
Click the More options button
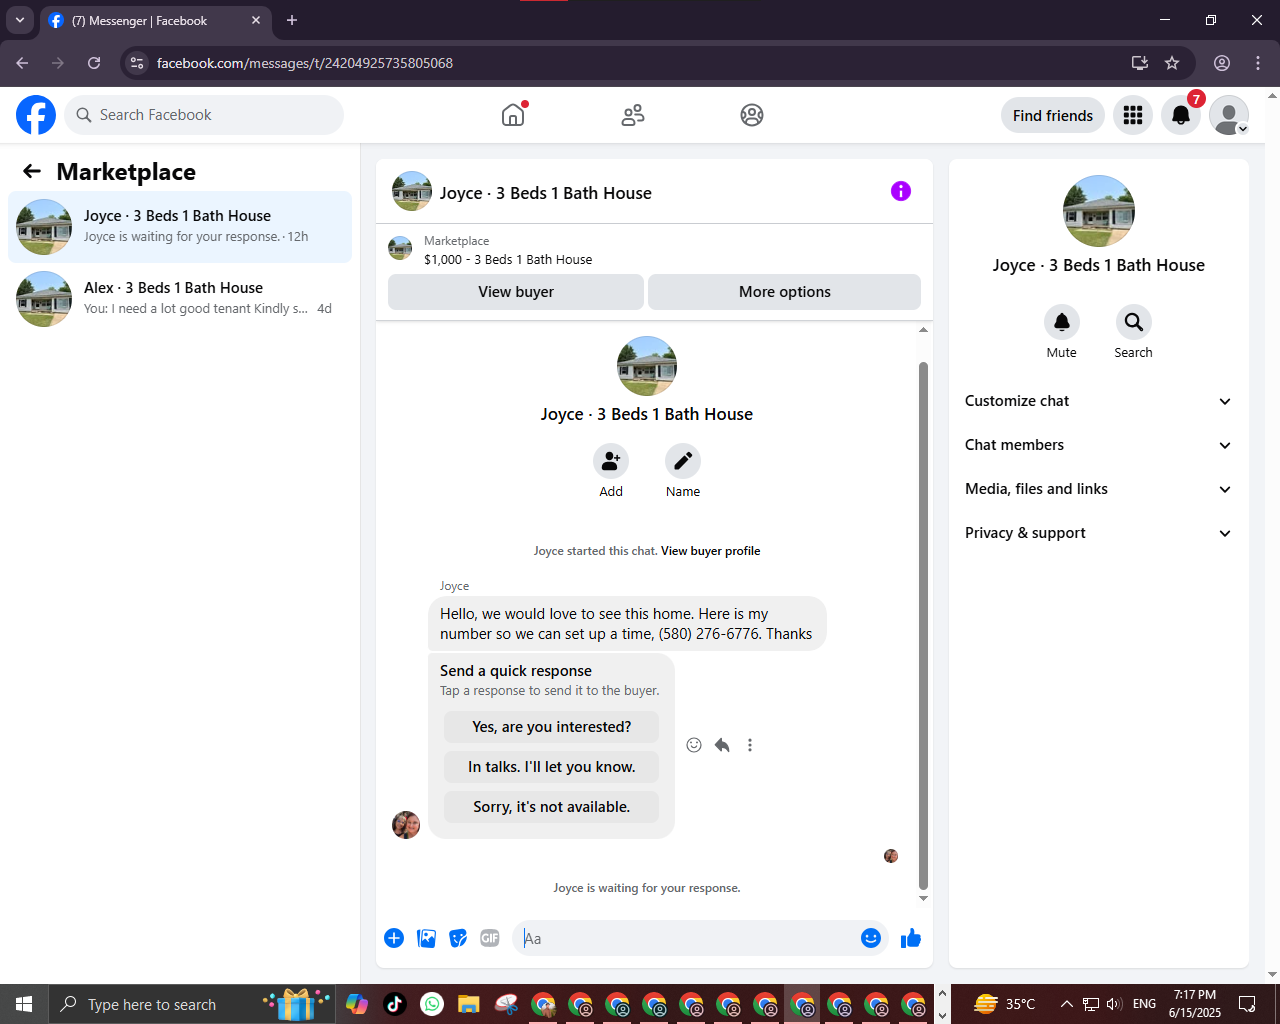point(785,292)
